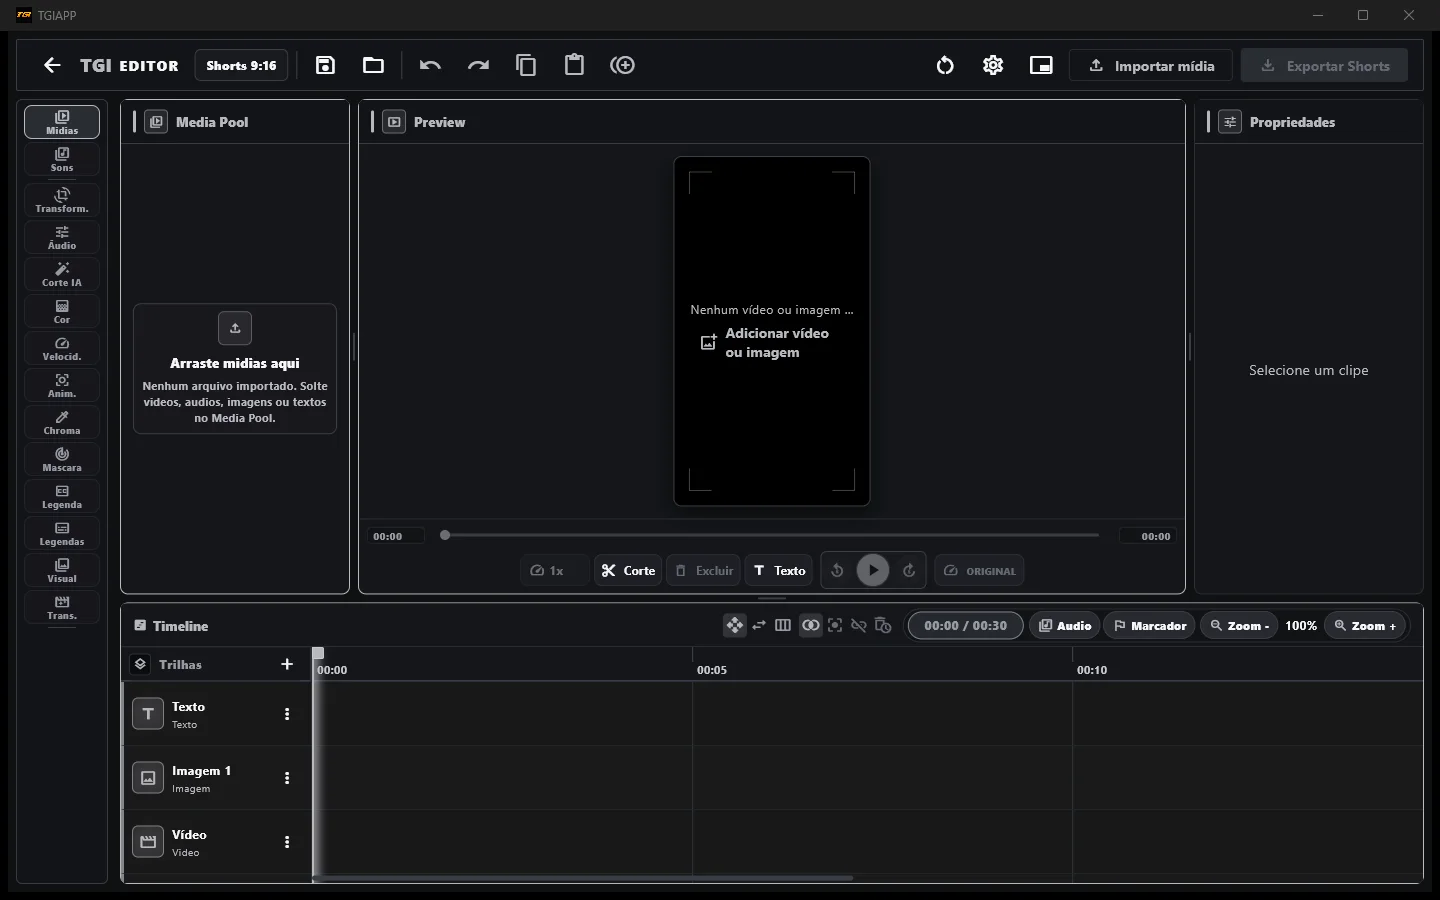Select the Mídias sidebar tab
This screenshot has width=1440, height=900.
[62, 122]
